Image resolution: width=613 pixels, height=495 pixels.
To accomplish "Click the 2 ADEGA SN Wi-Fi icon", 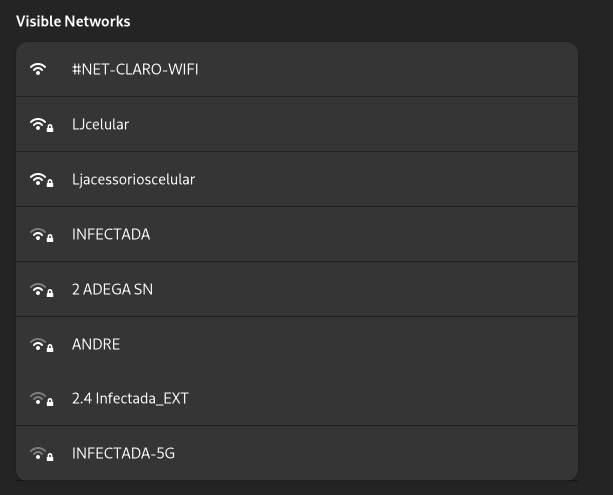I will (41, 290).
